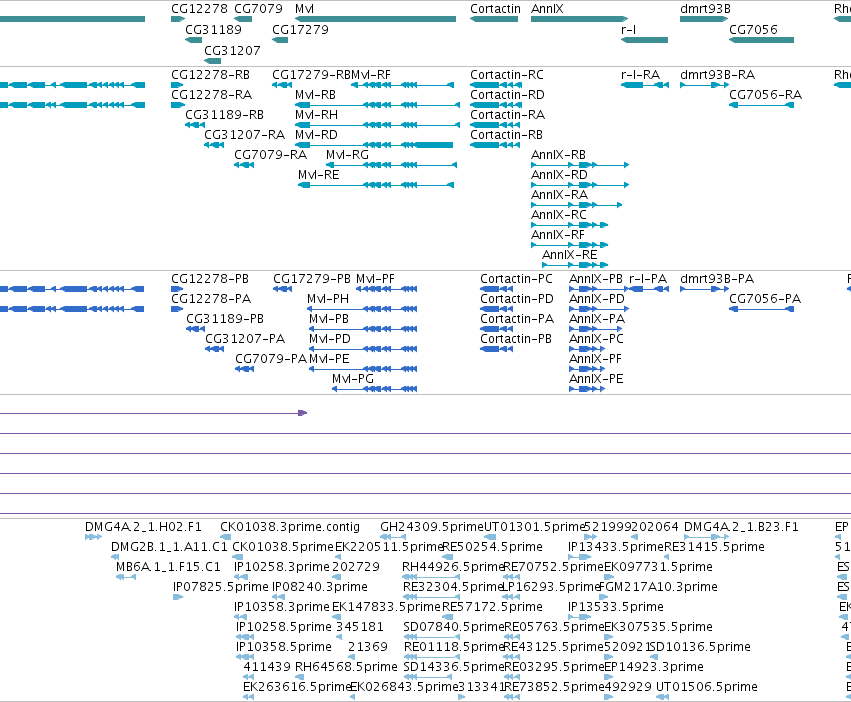Click the AnnIX-RC transcript label
The height and width of the screenshot is (702, 851).
click(559, 214)
